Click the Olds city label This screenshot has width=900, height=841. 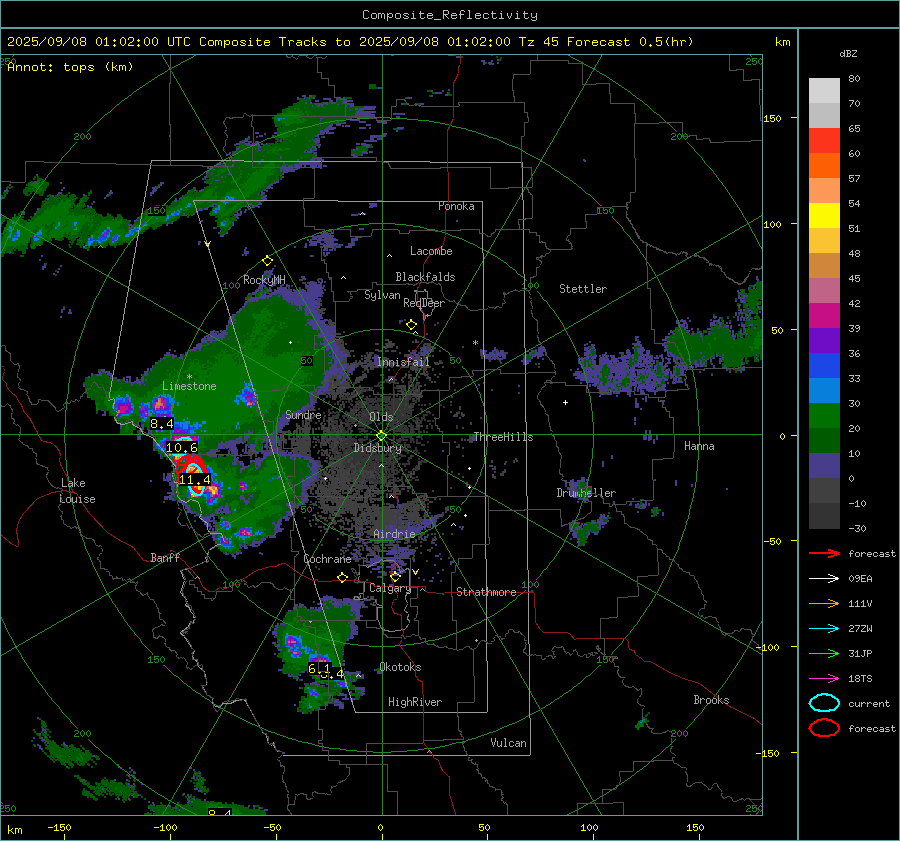pos(381,417)
